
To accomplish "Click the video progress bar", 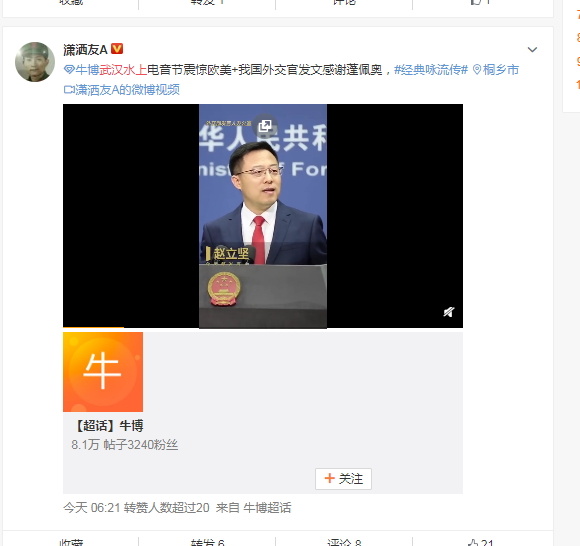I will [x=263, y=327].
